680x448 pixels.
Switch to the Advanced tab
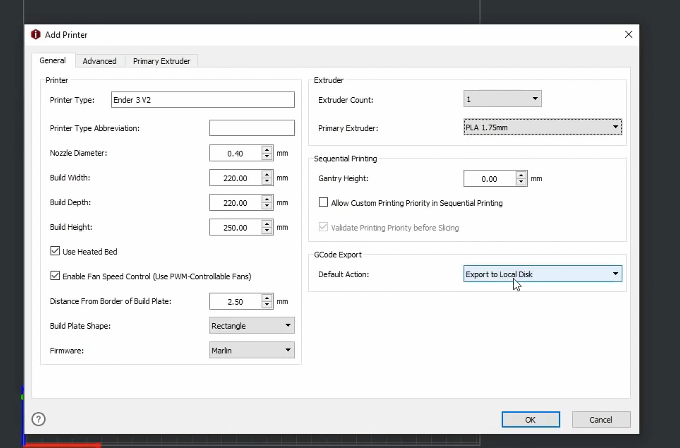(99, 61)
